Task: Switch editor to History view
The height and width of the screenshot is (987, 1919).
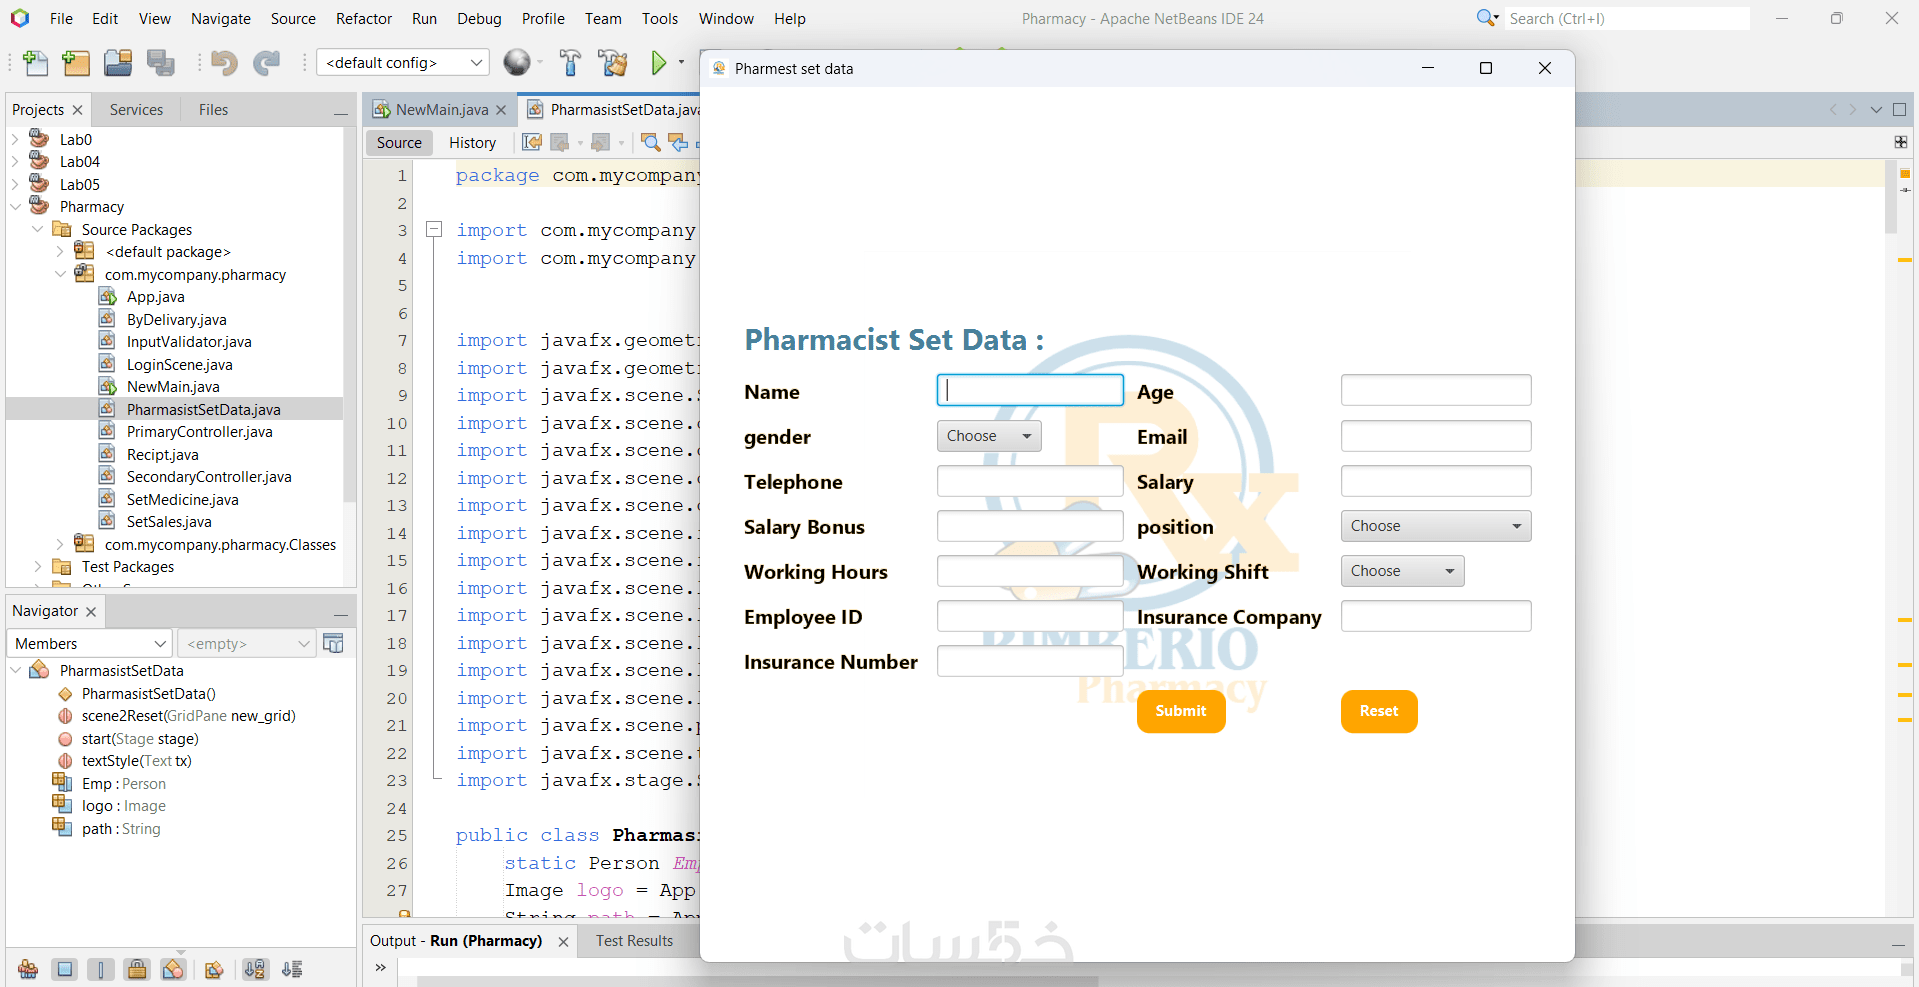Action: click(472, 143)
